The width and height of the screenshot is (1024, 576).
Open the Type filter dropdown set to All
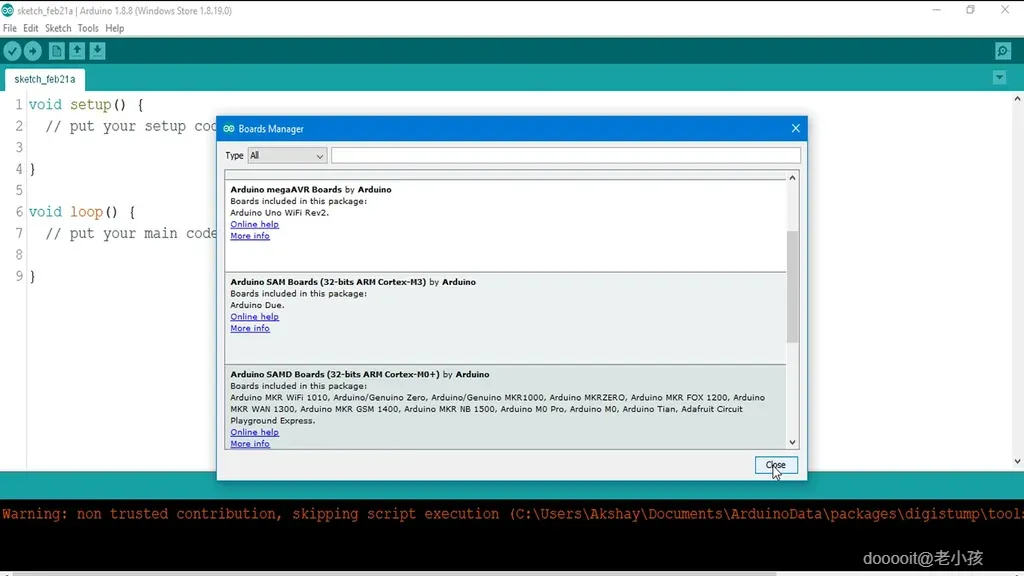tap(287, 155)
